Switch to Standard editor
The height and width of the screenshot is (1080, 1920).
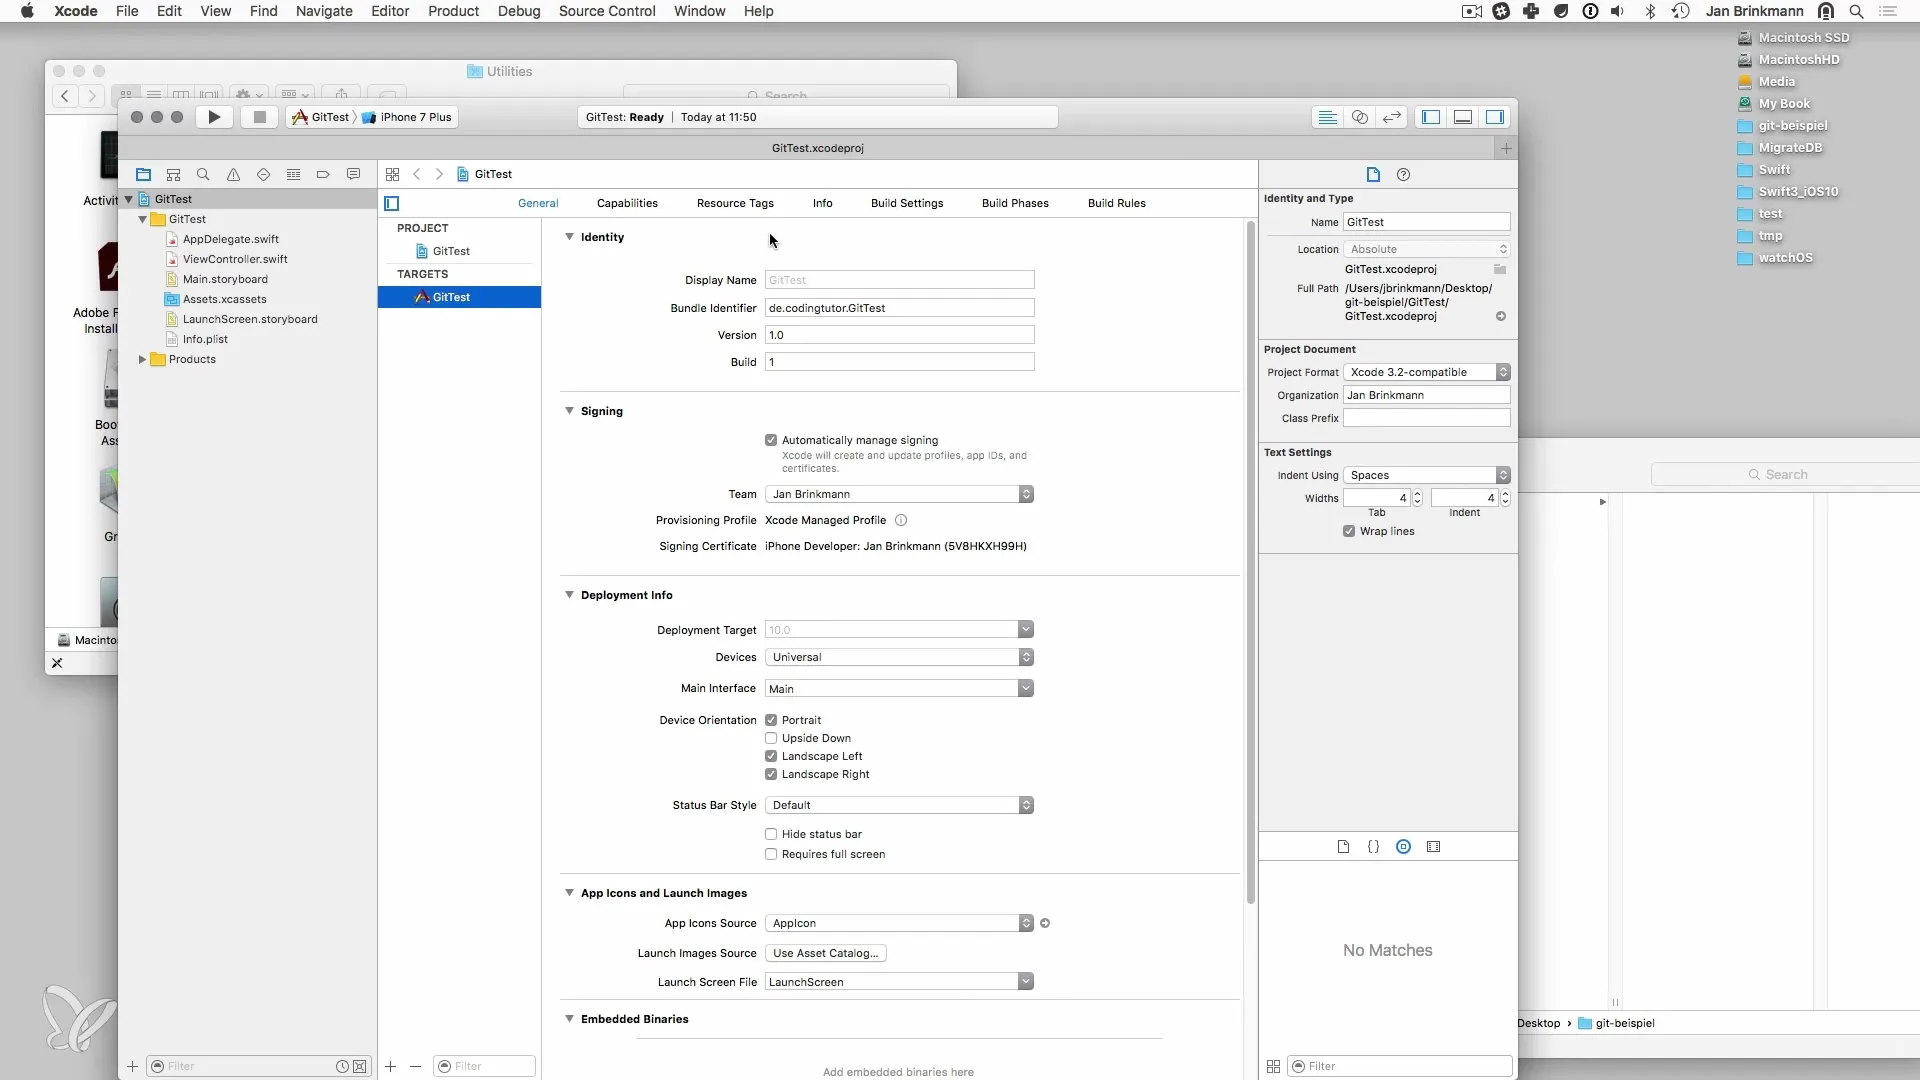click(1327, 117)
